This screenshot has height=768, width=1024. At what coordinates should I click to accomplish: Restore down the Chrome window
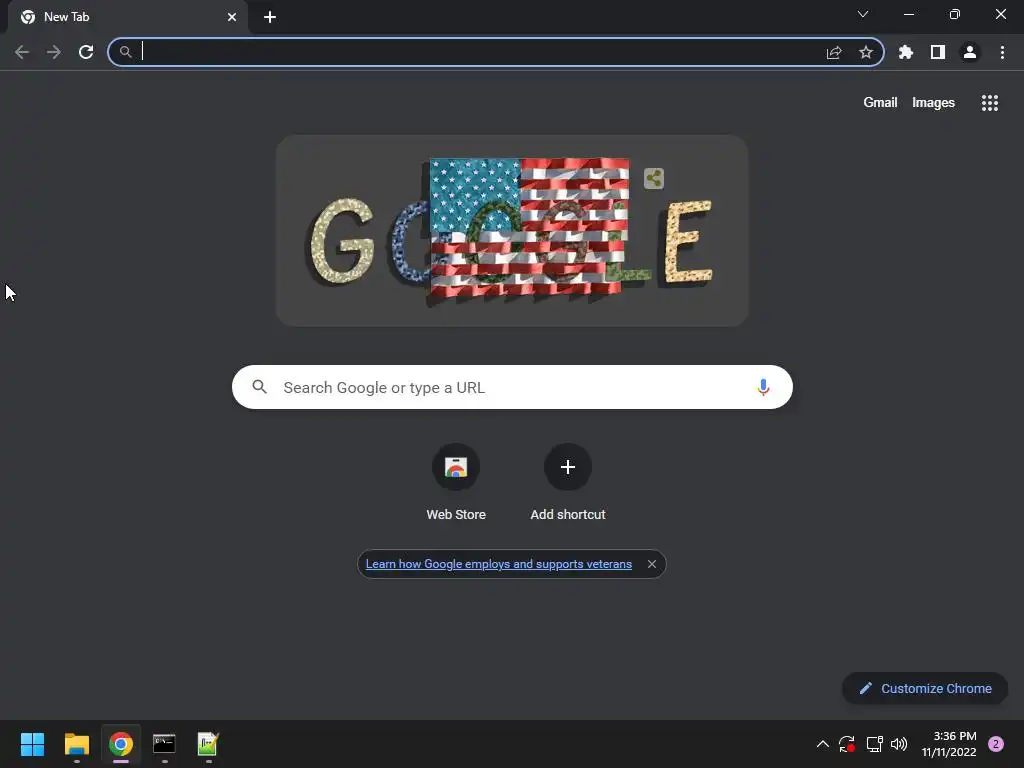pos(955,14)
